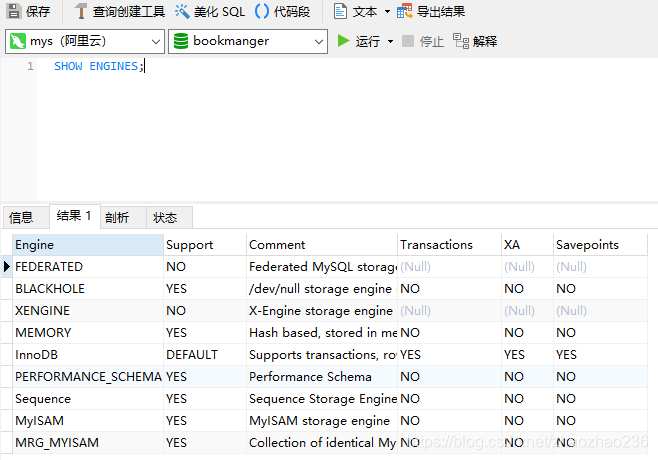Image resolution: width=658 pixels, height=460 pixels.
Task: Click 'Hash based, stored in me' comment cell
Action: 322,333
